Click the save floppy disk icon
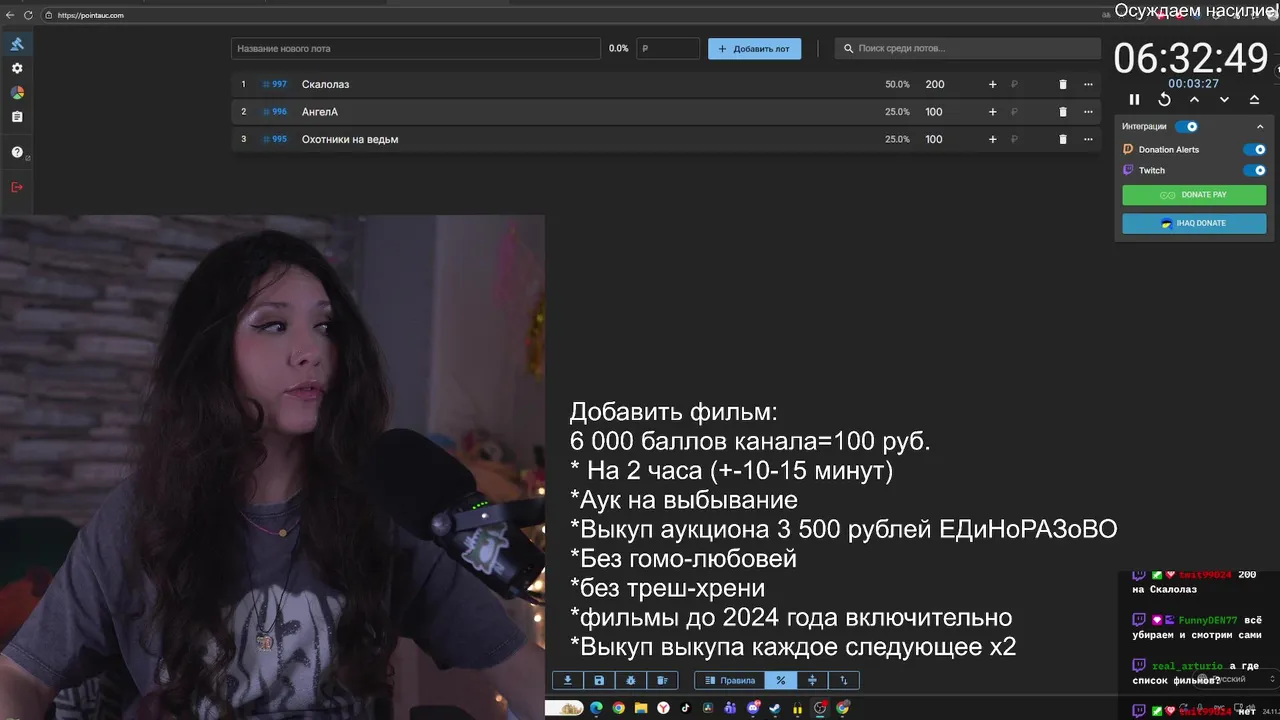This screenshot has height=720, width=1280. coord(599,680)
